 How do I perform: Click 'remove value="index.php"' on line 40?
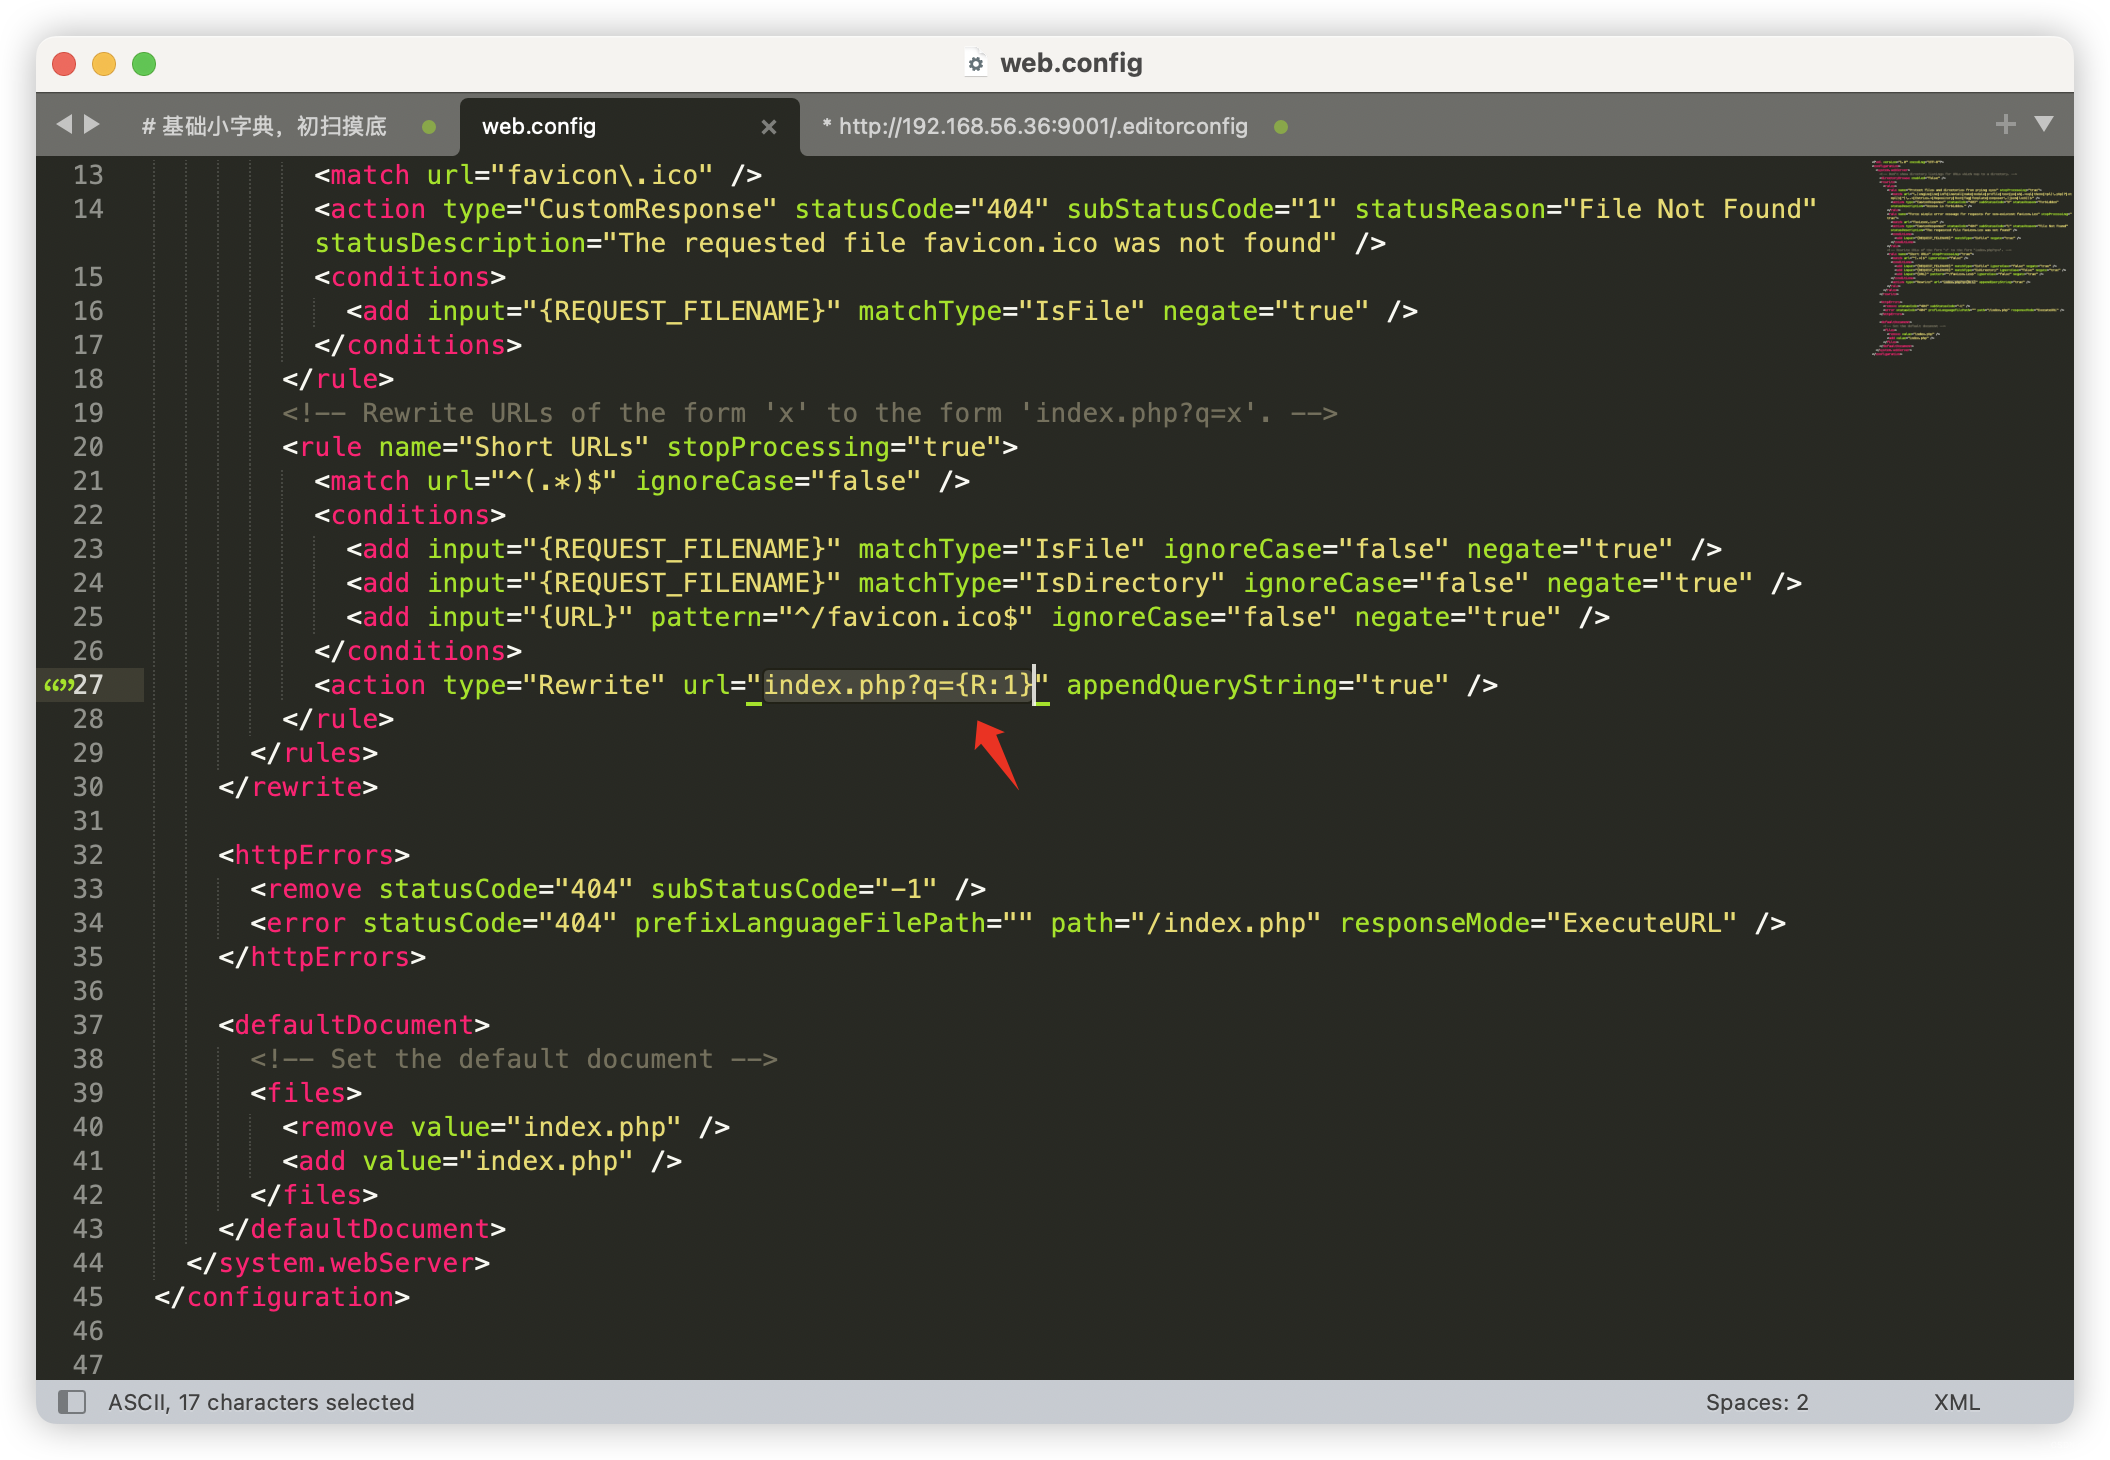[490, 1127]
